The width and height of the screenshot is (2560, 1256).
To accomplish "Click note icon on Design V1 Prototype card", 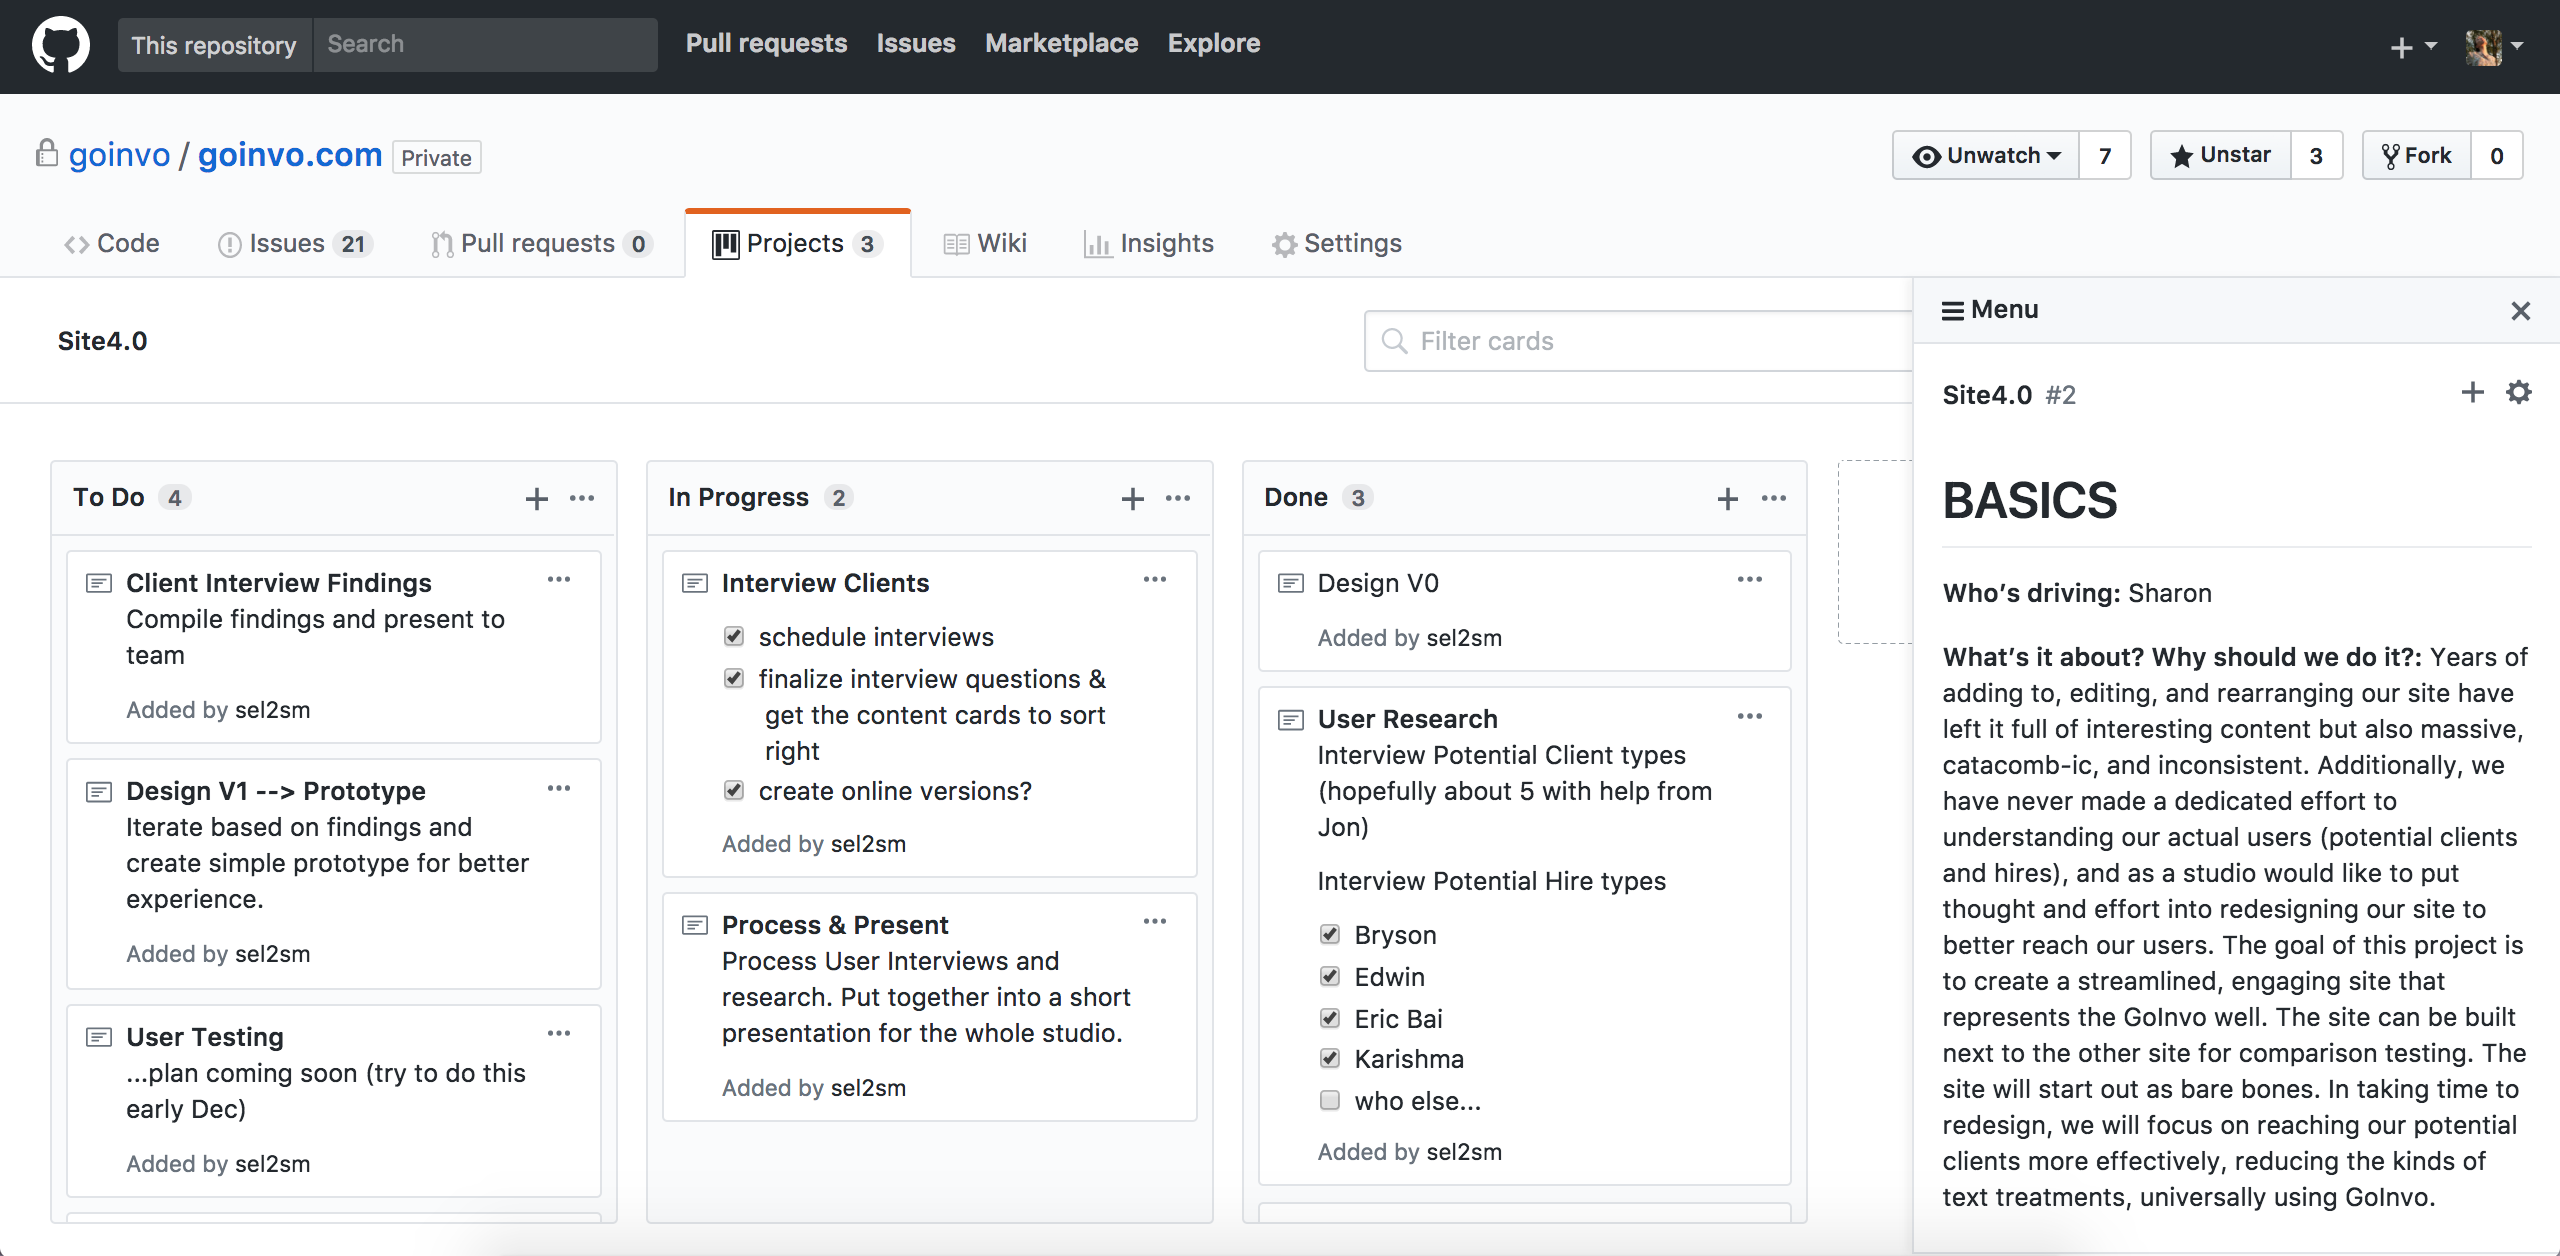I will [99, 792].
